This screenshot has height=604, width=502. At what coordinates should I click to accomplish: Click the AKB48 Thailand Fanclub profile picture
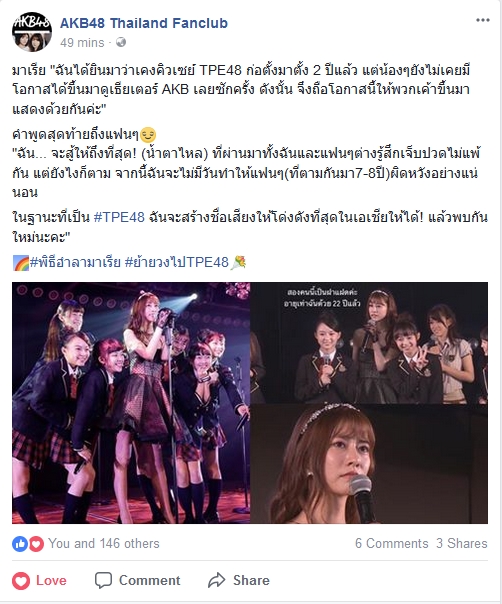(32, 32)
